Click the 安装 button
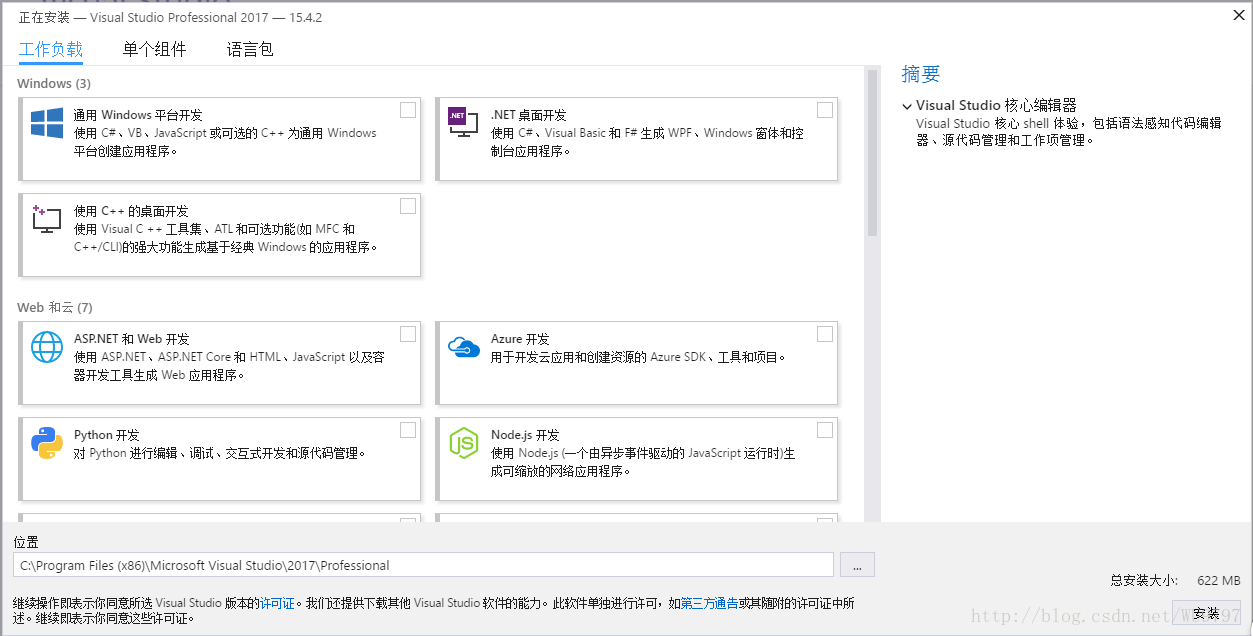The image size is (1253, 636). [x=1206, y=613]
